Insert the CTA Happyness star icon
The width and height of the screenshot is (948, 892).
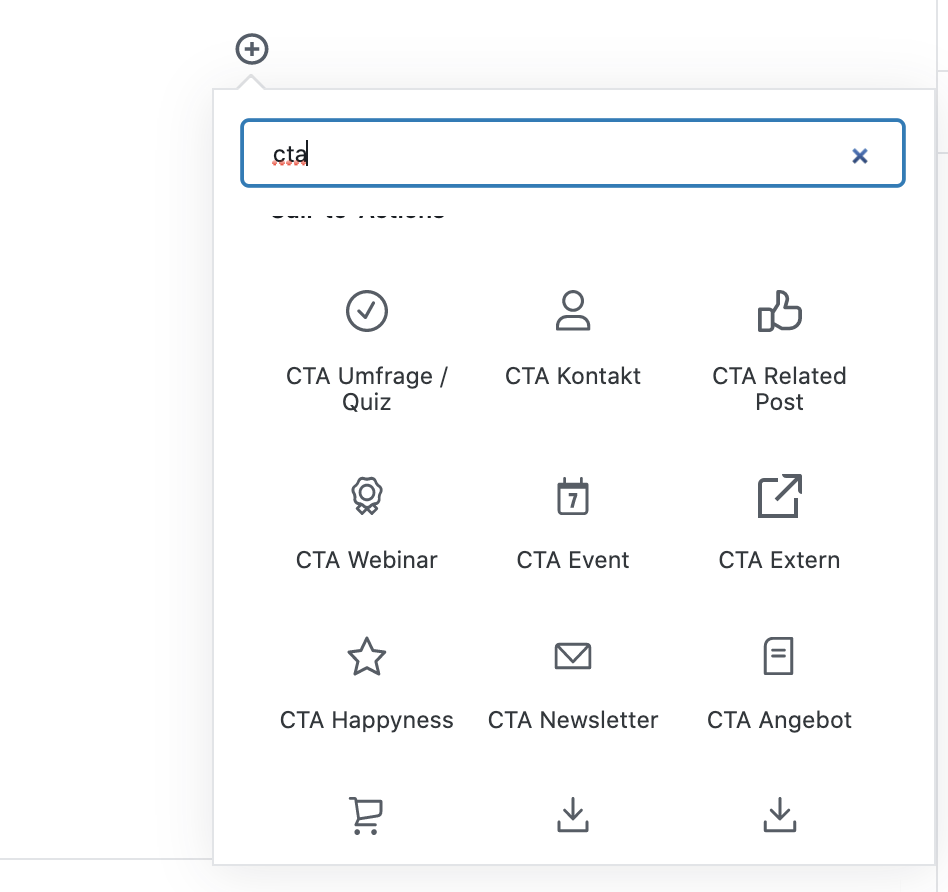367,657
